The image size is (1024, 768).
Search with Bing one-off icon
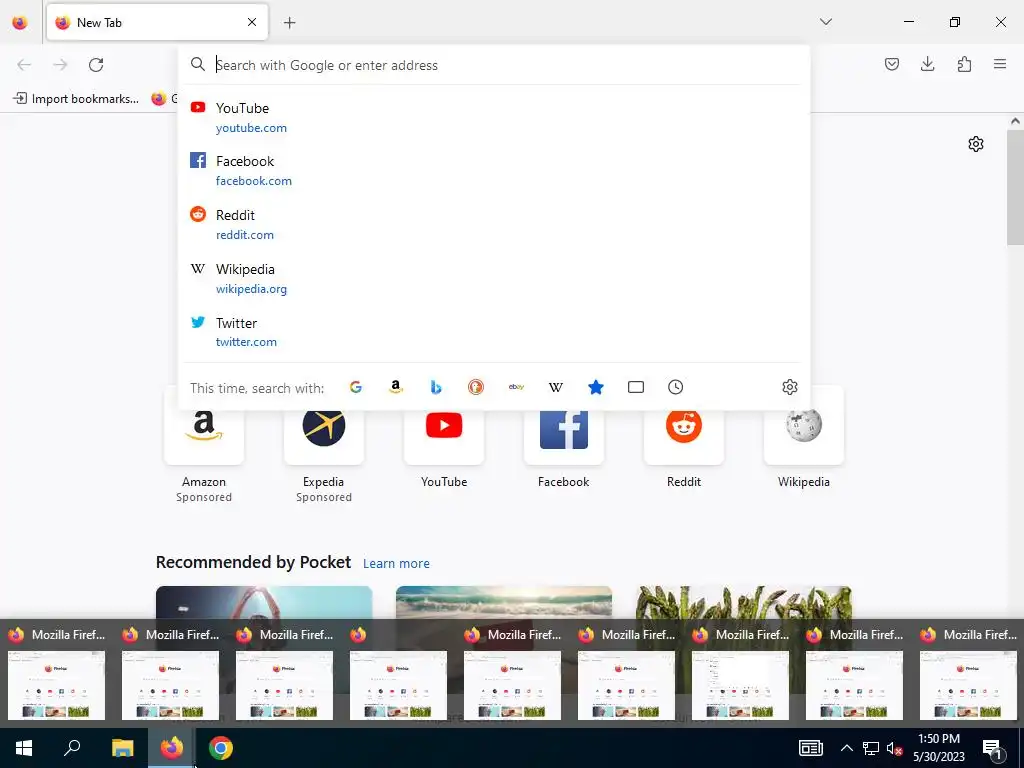(436, 387)
